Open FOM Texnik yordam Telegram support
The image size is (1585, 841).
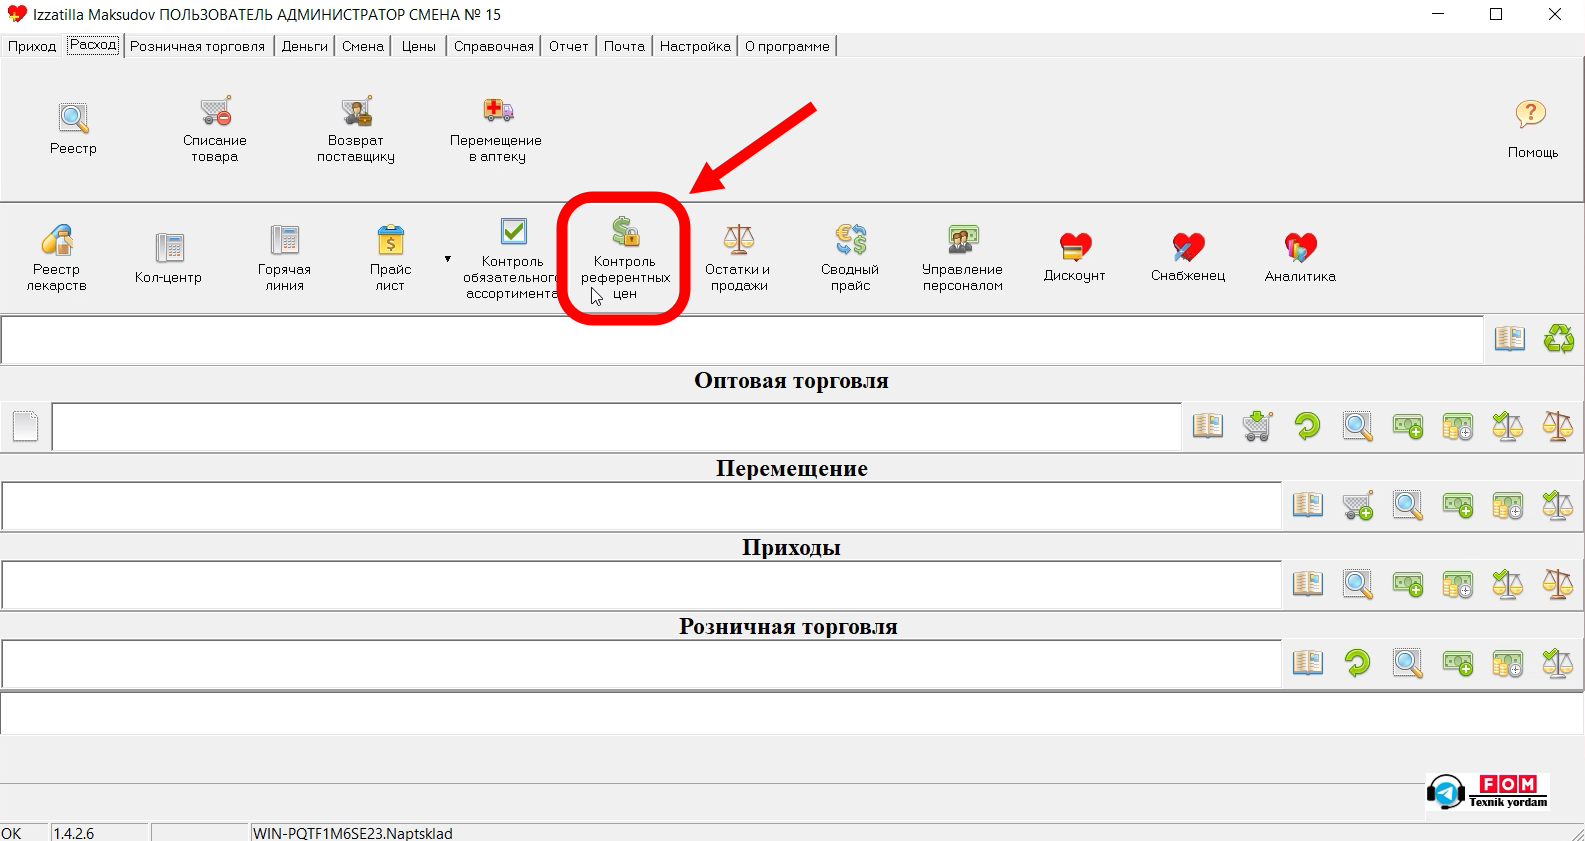pos(1488,794)
